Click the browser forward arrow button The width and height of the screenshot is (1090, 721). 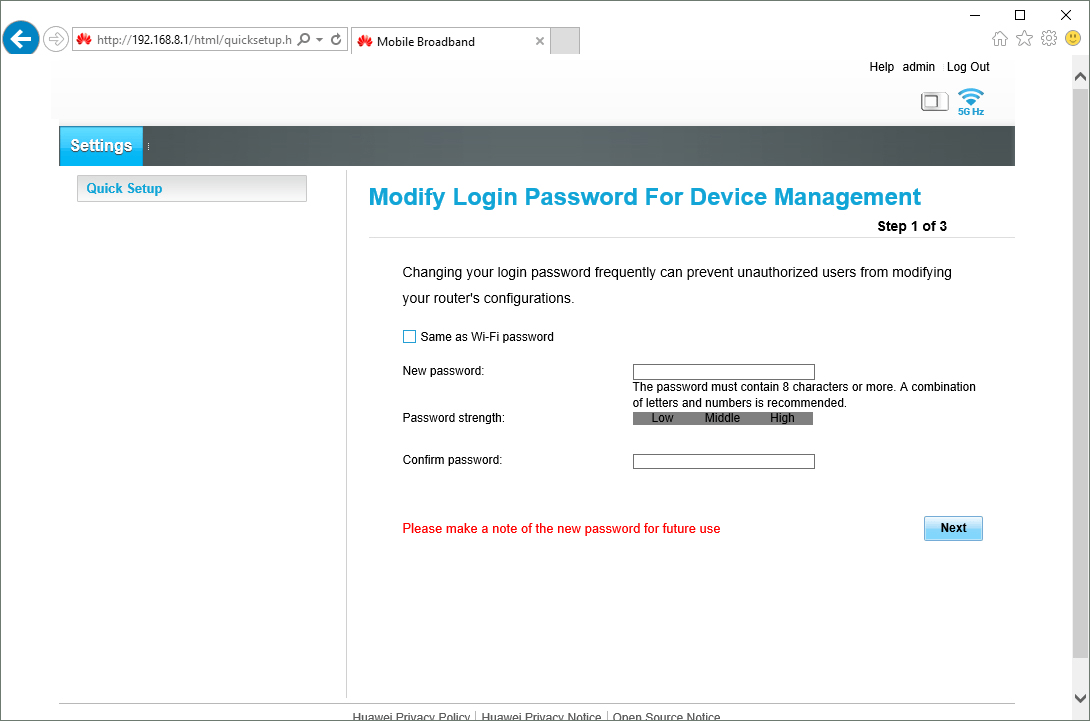[x=56, y=40]
